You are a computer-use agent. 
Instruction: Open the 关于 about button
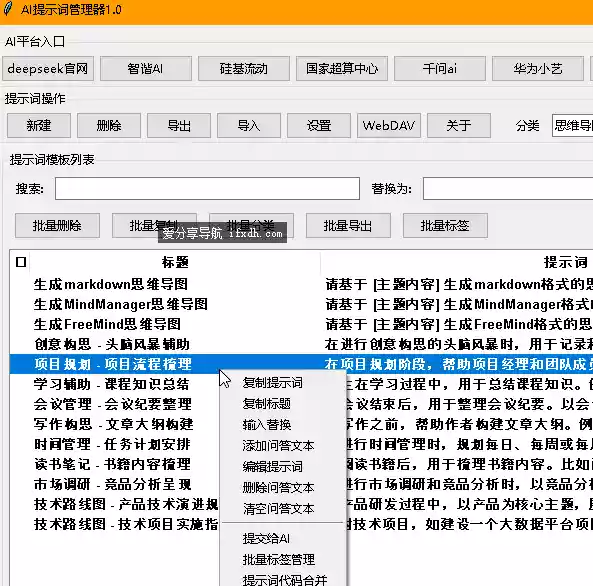[x=459, y=126]
